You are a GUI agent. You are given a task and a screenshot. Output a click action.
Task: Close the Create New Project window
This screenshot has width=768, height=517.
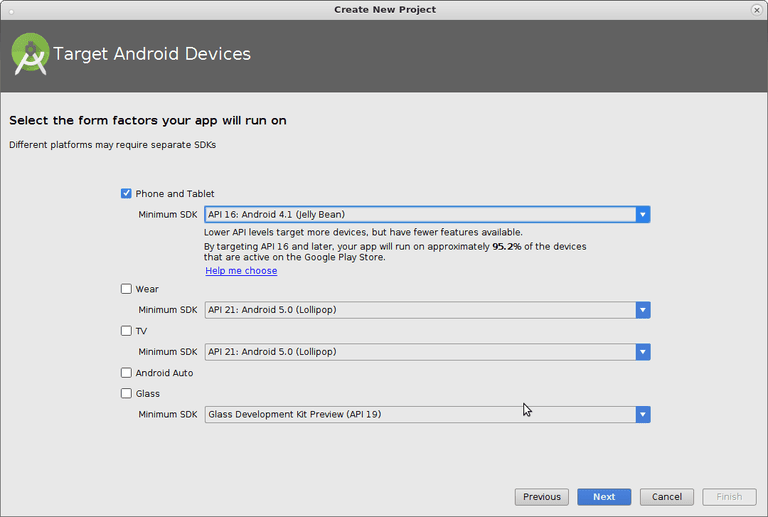pyautogui.click(x=757, y=10)
